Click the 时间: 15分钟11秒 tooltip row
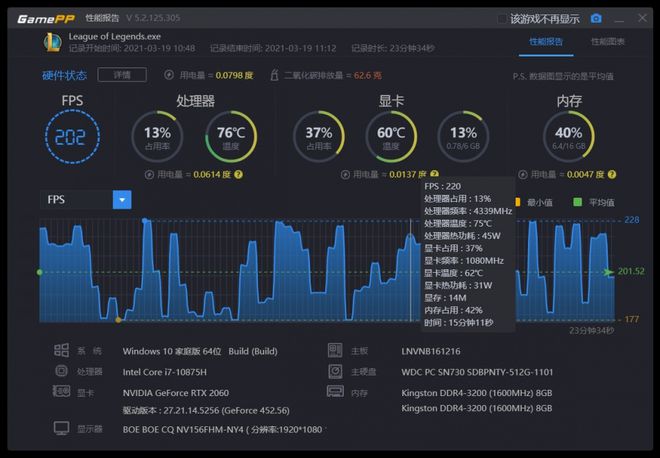 click(x=459, y=323)
